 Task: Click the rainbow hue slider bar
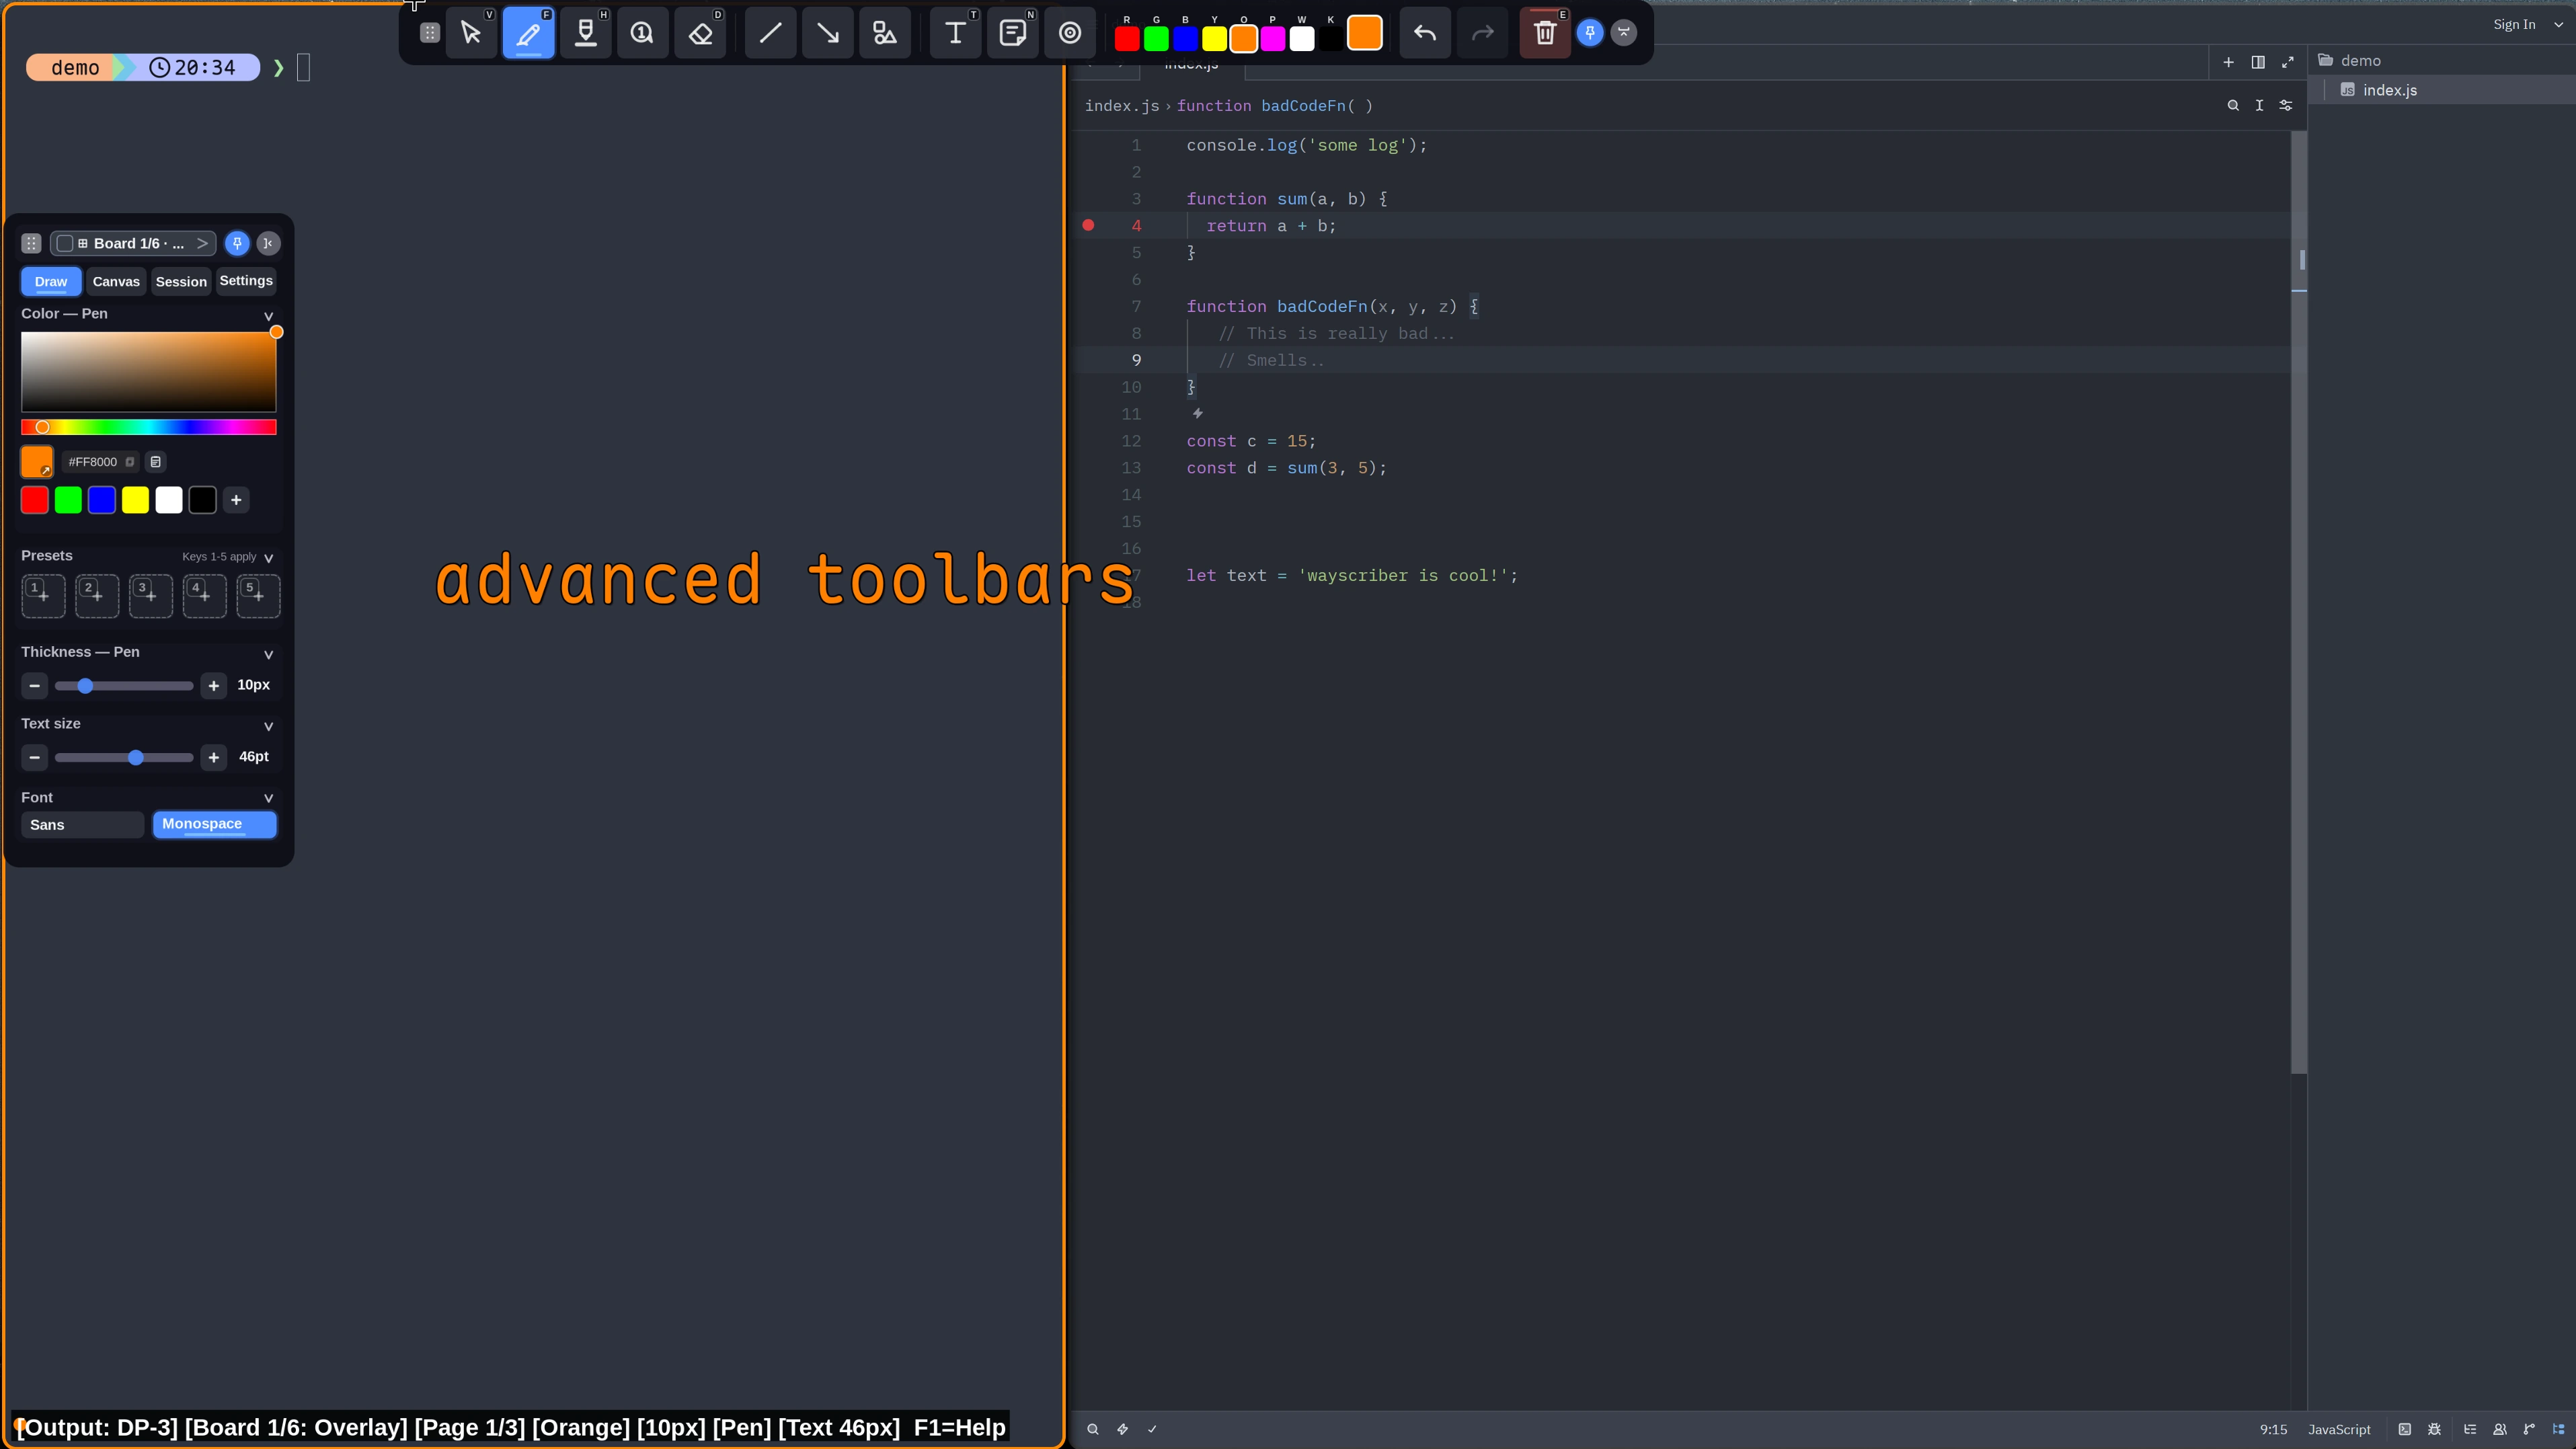[x=148, y=427]
